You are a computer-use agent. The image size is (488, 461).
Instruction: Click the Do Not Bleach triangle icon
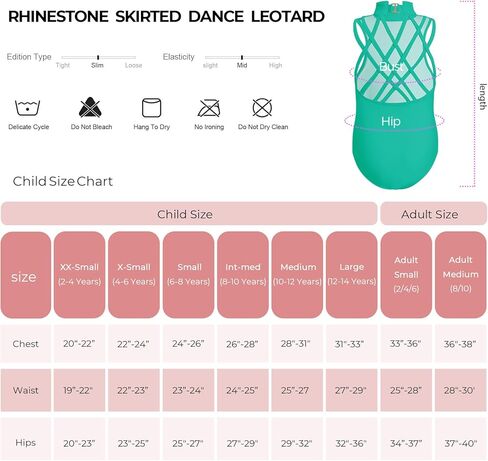pos(90,107)
